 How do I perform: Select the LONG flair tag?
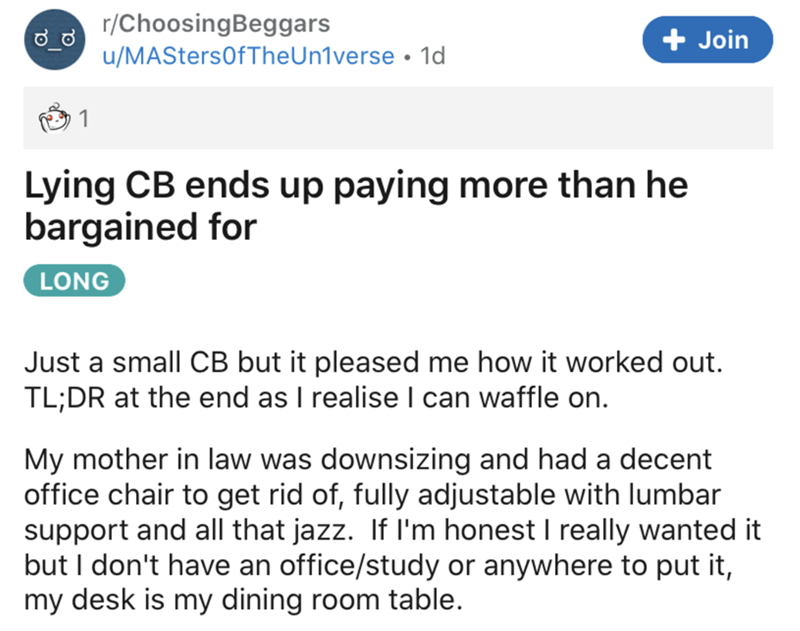point(74,282)
